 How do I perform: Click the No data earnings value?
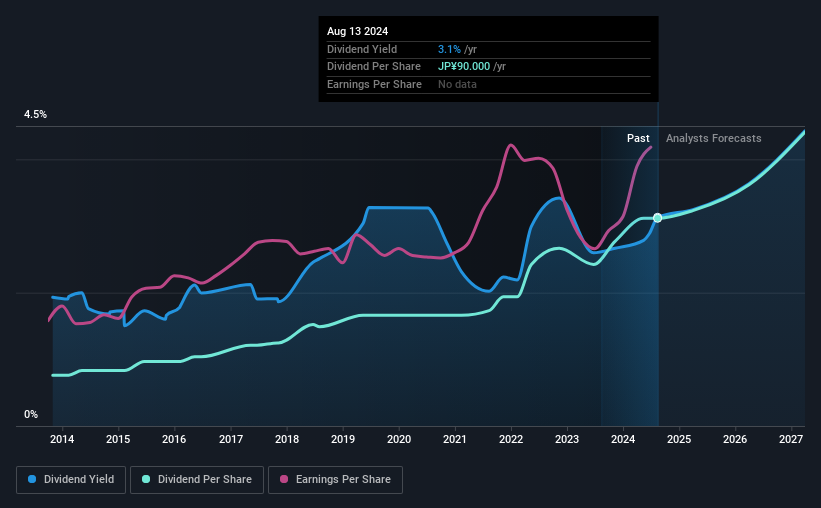(457, 84)
